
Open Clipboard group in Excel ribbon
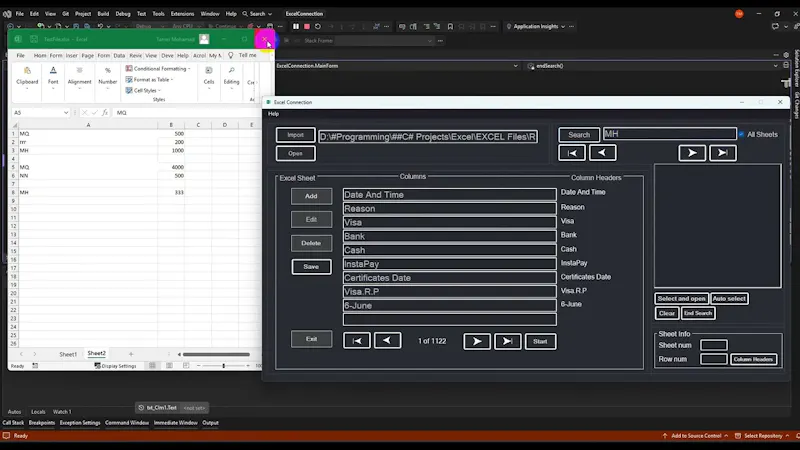click(x=27, y=78)
